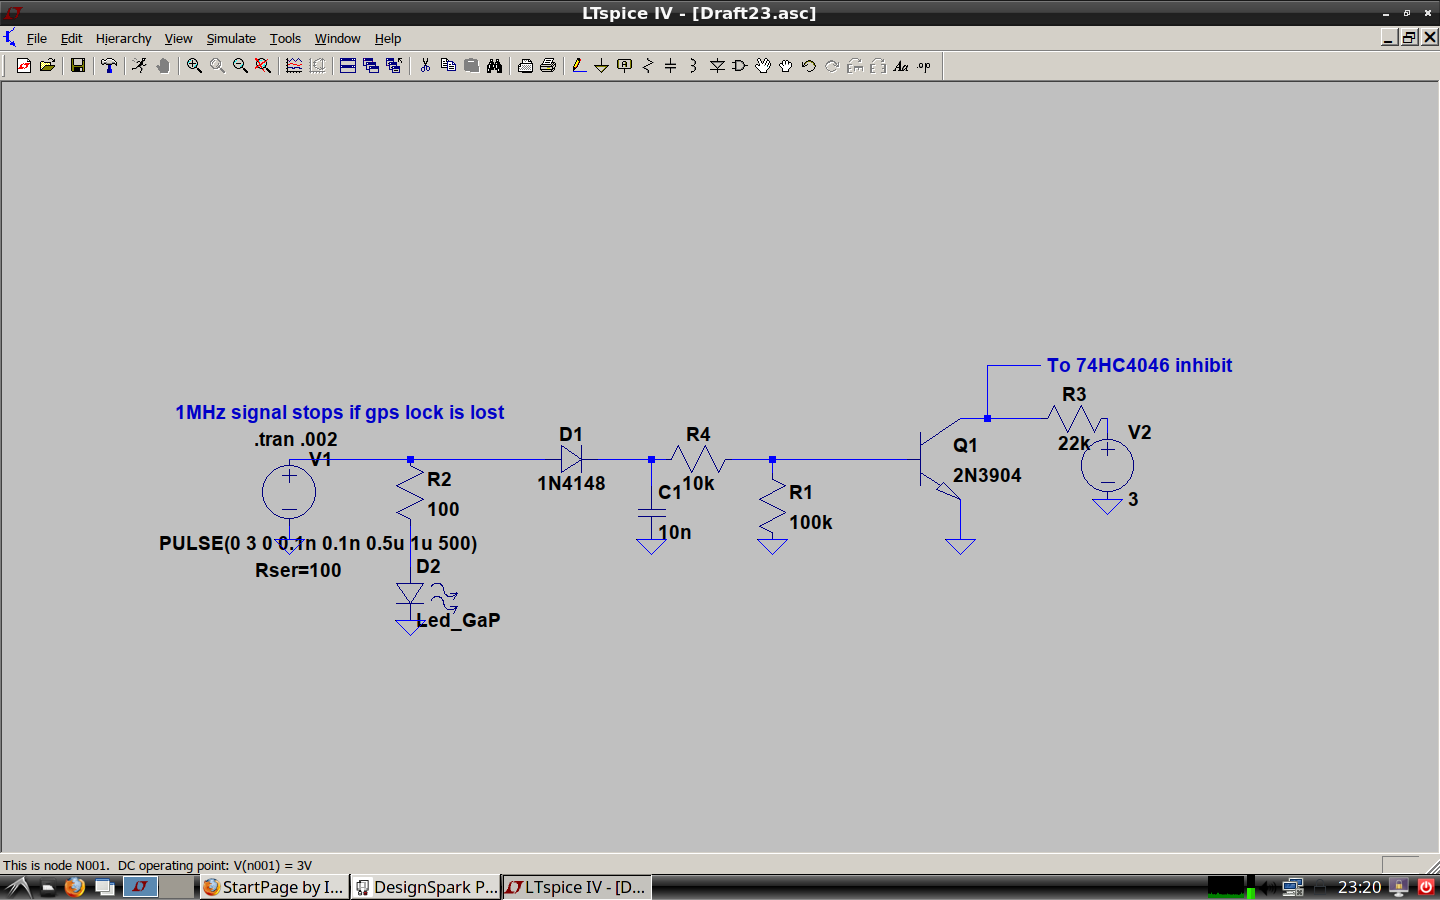Click the .tran .002 directive text
The width and height of the screenshot is (1440, 900).
tap(295, 439)
